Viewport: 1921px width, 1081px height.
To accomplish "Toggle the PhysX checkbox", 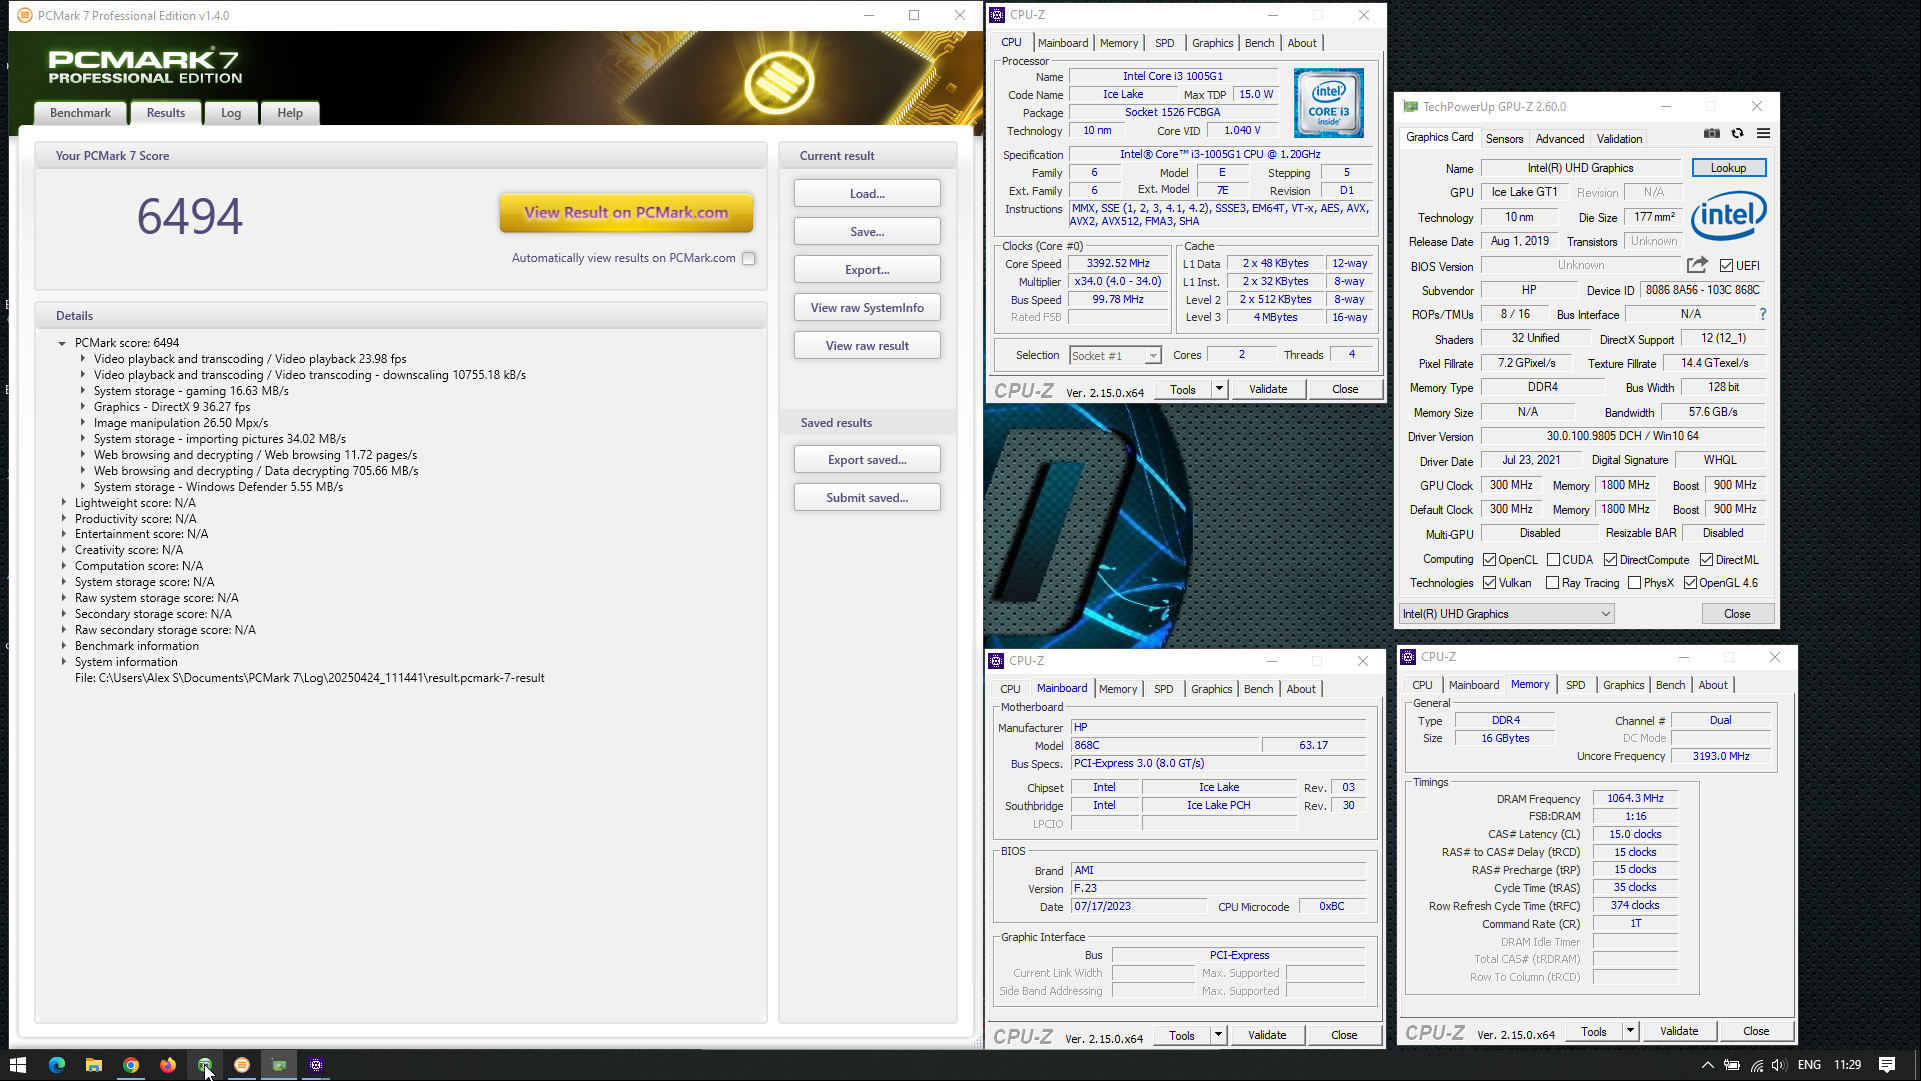I will tap(1634, 583).
